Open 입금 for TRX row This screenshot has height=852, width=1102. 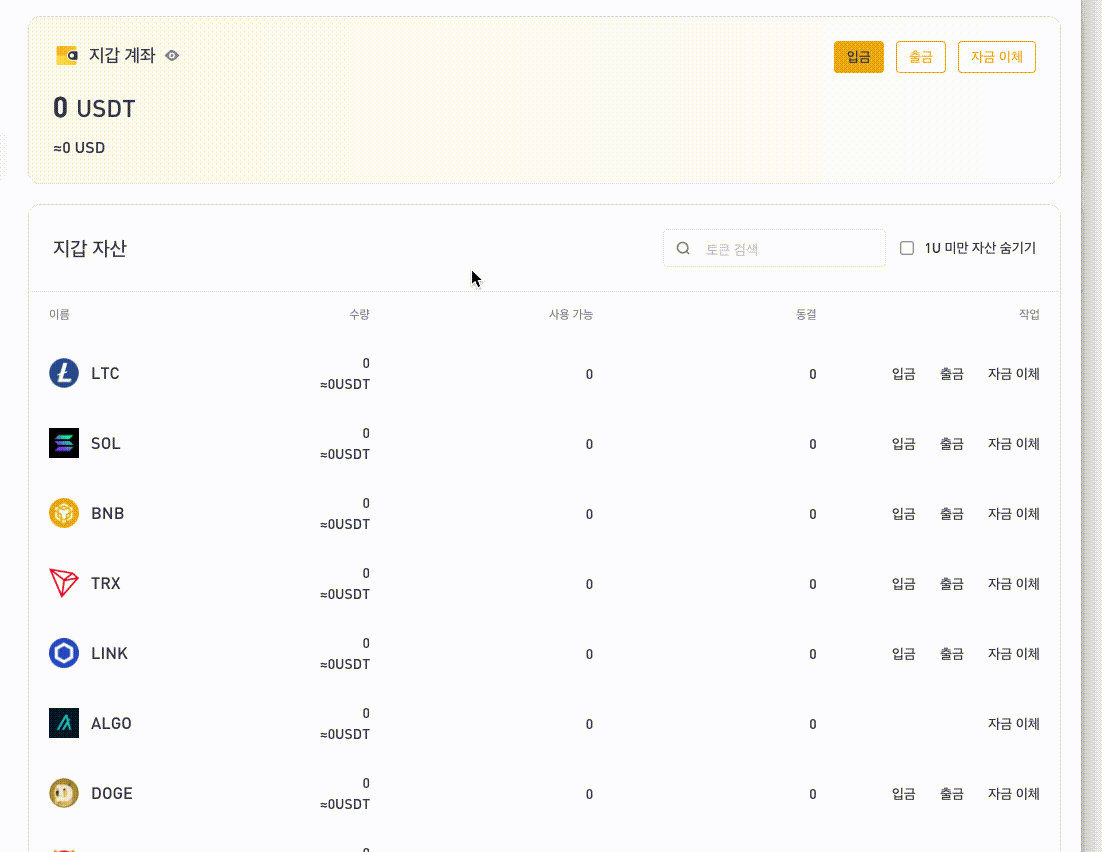[x=903, y=583]
